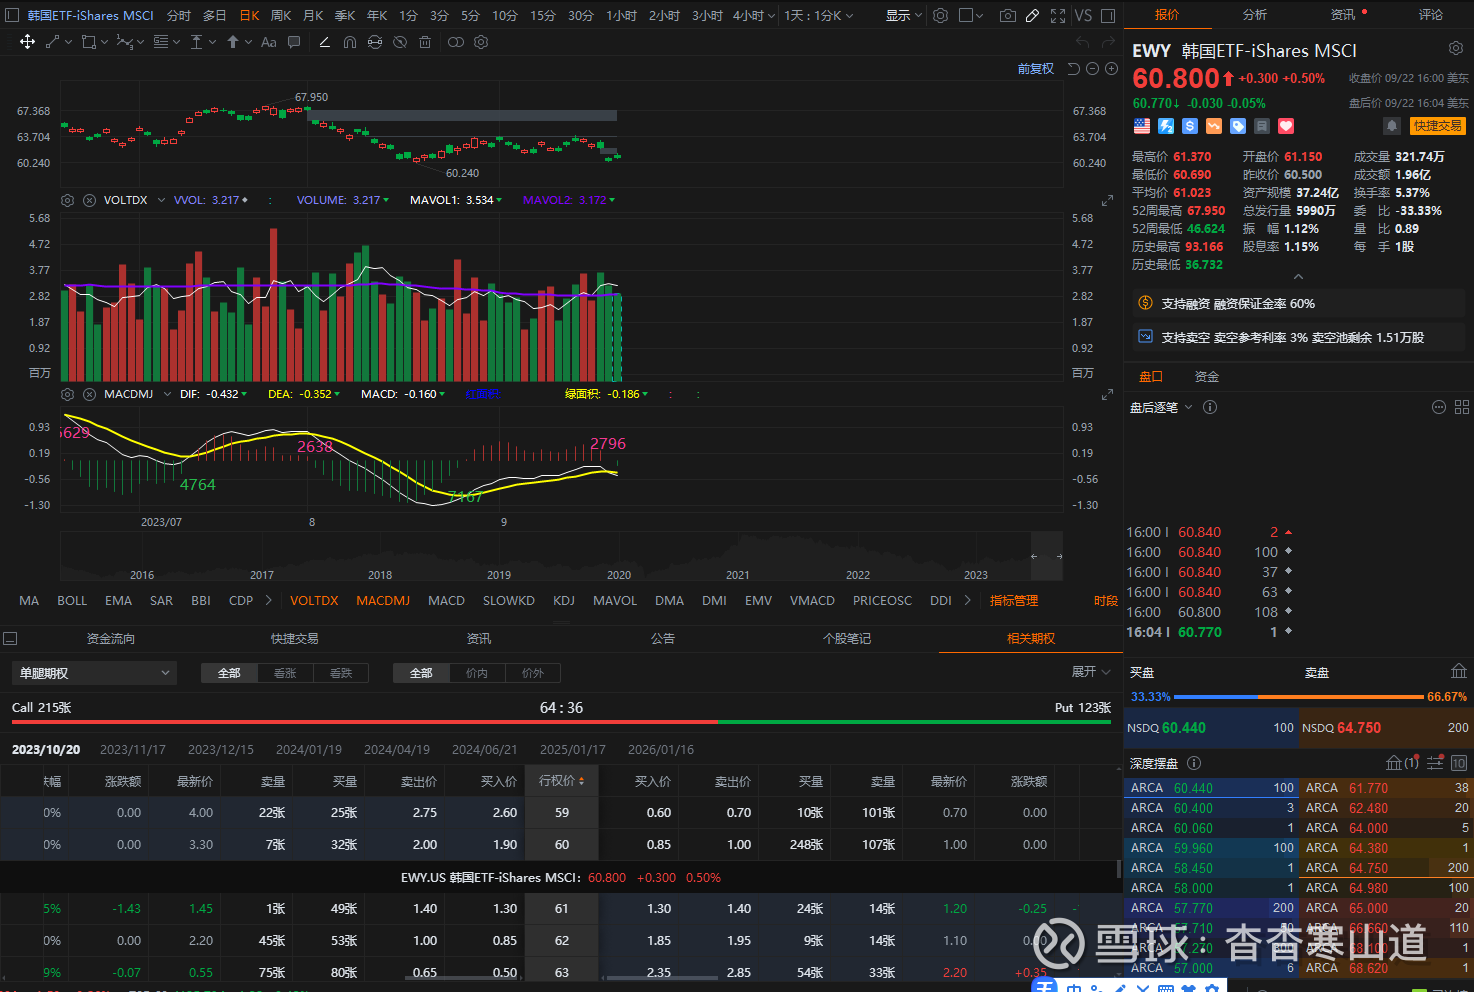1474x992 pixels.
Task: Delete drawings with the trash icon
Action: [425, 42]
